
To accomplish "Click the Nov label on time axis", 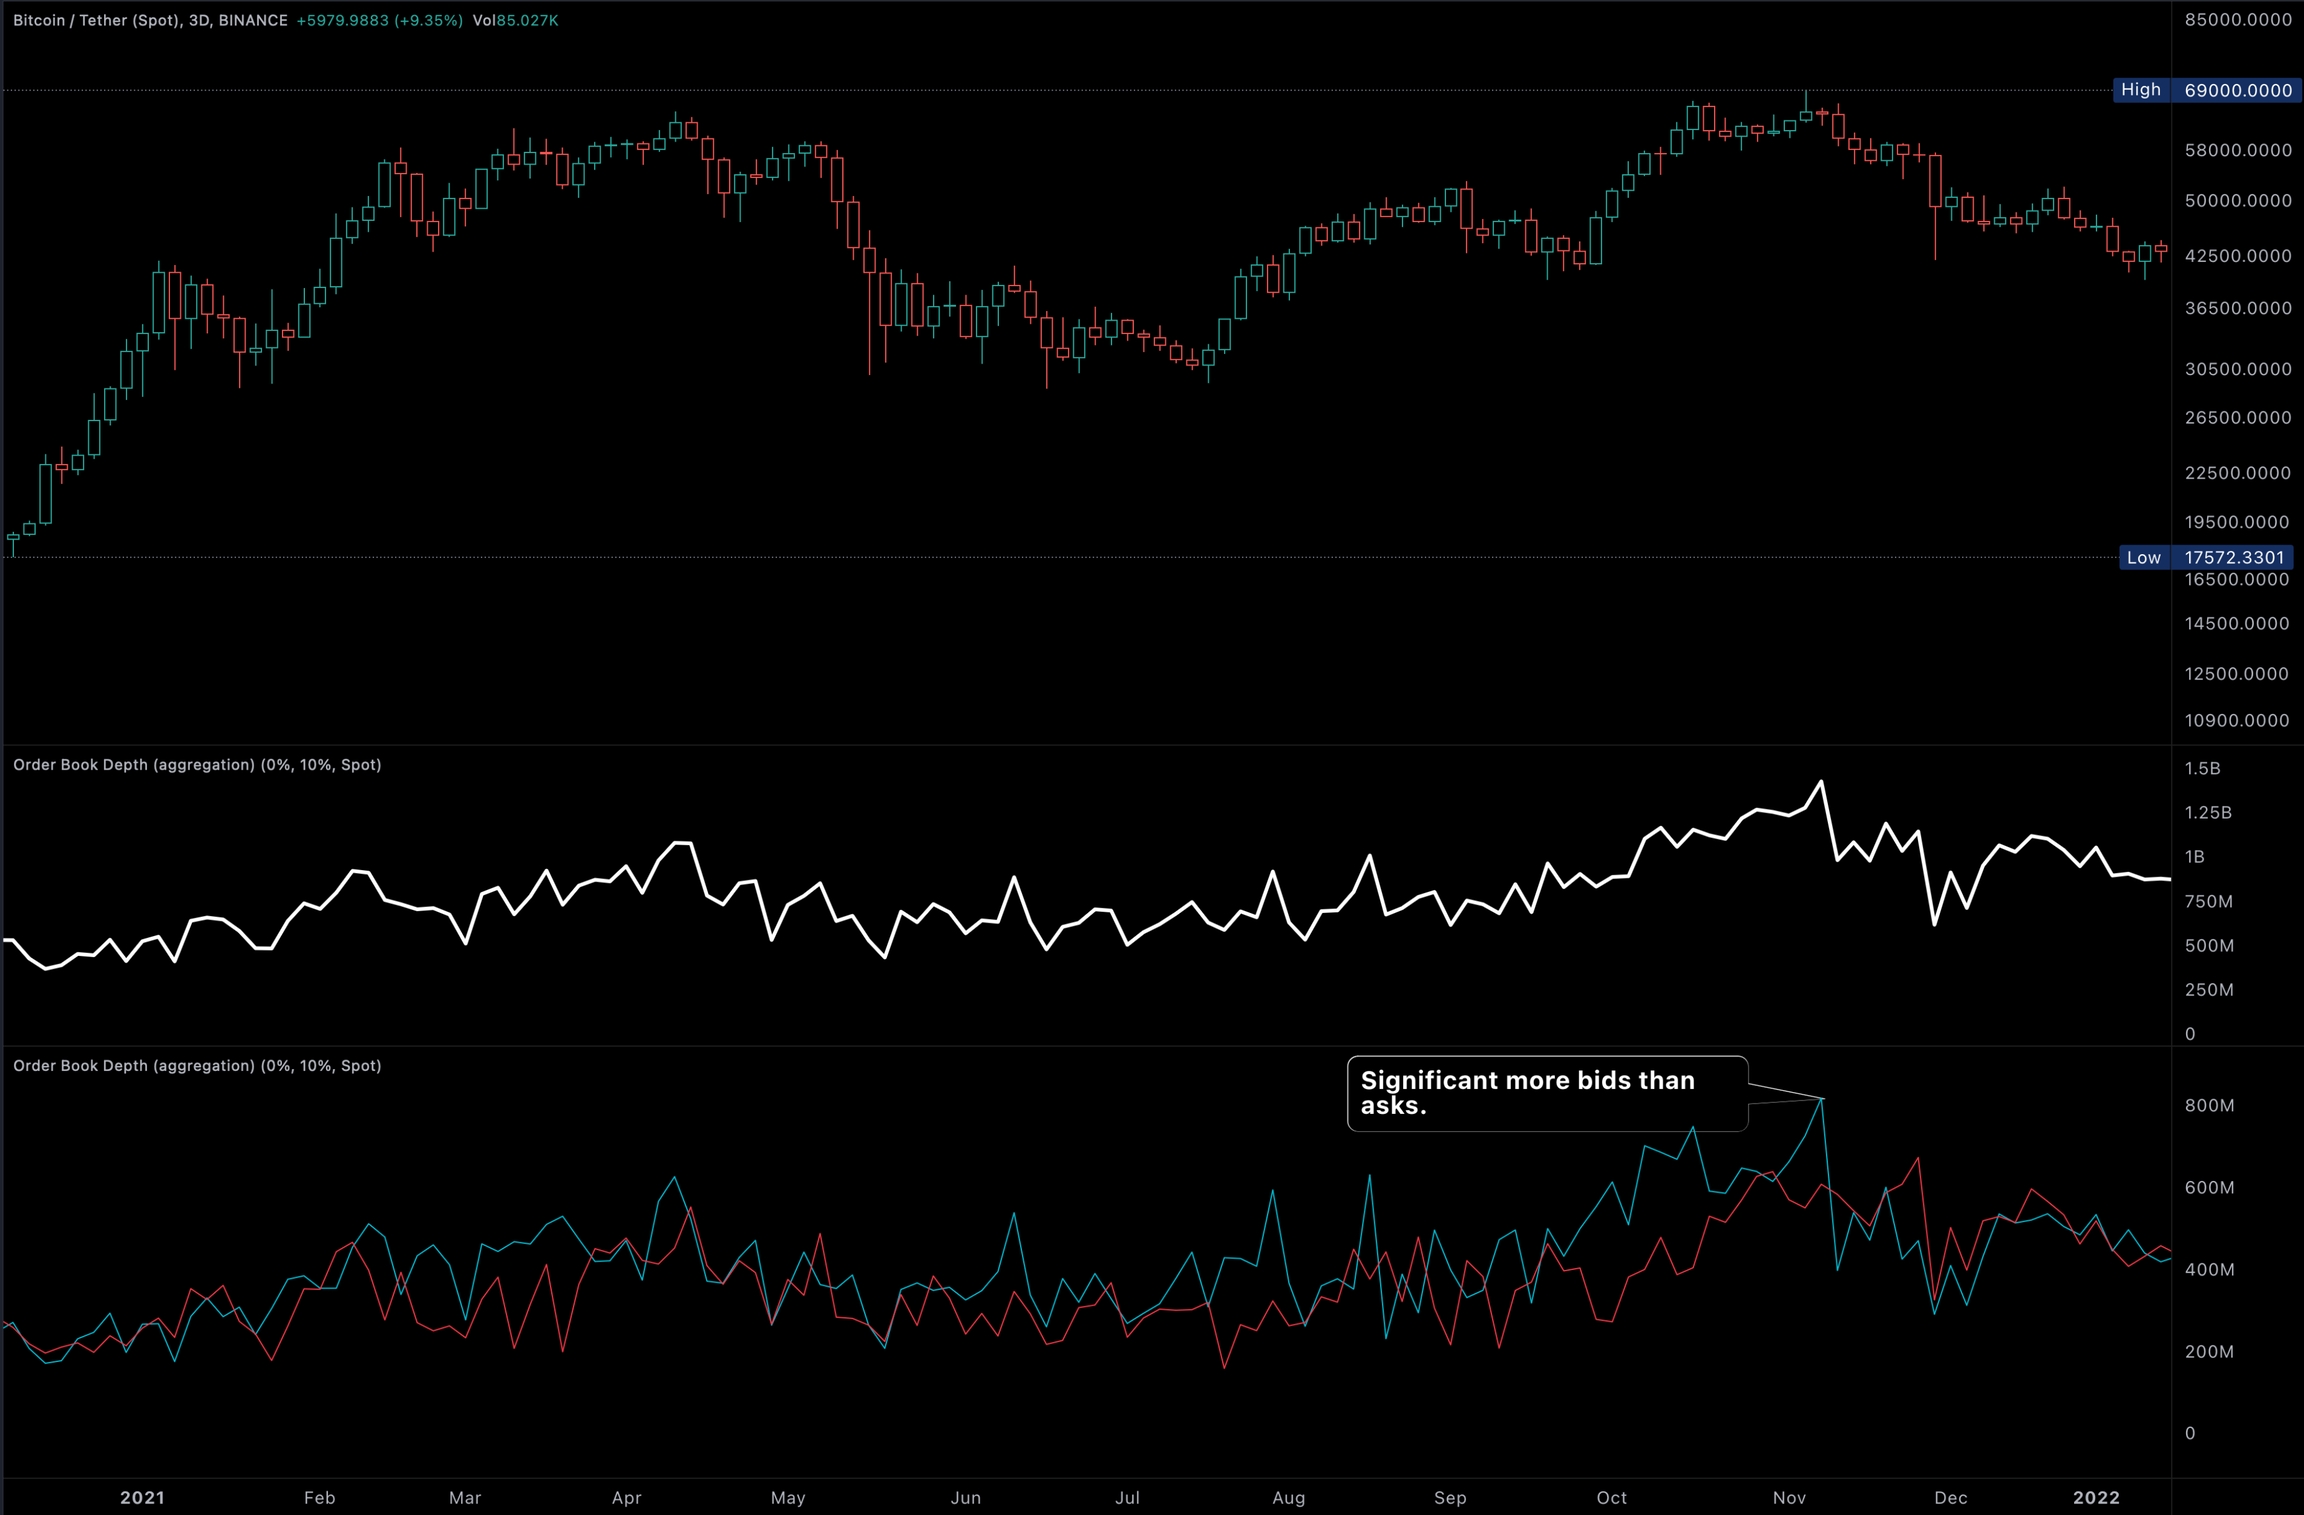I will click(x=1789, y=1497).
